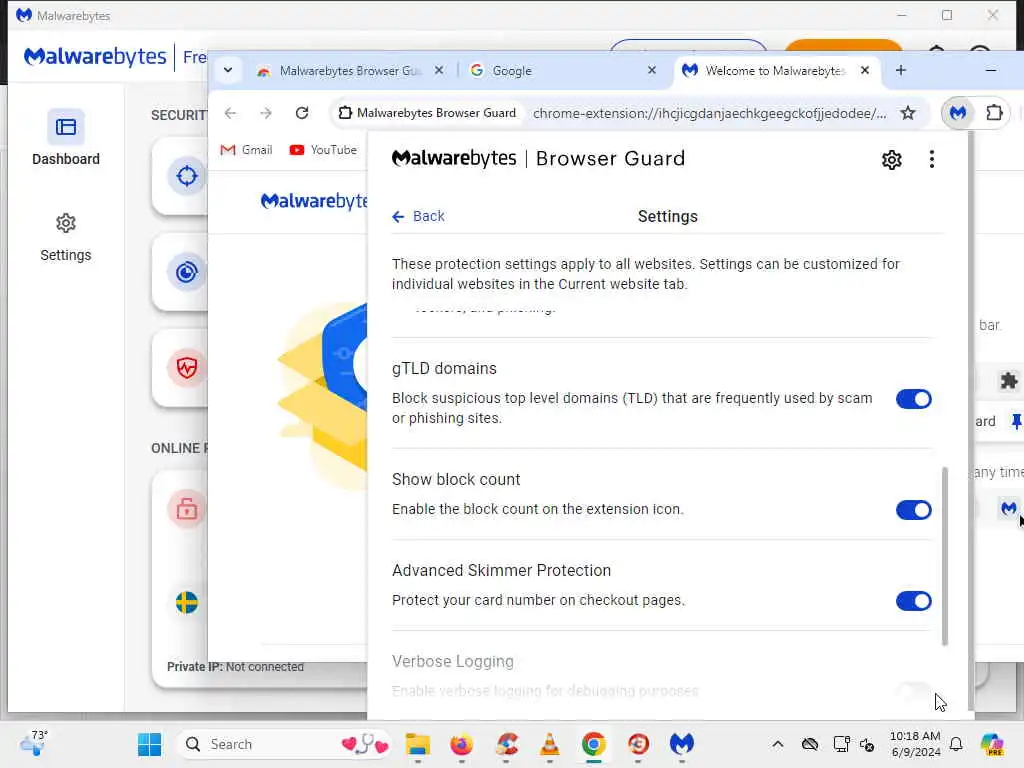
Task: Open Browser Guard settings gear icon
Action: [891, 159]
